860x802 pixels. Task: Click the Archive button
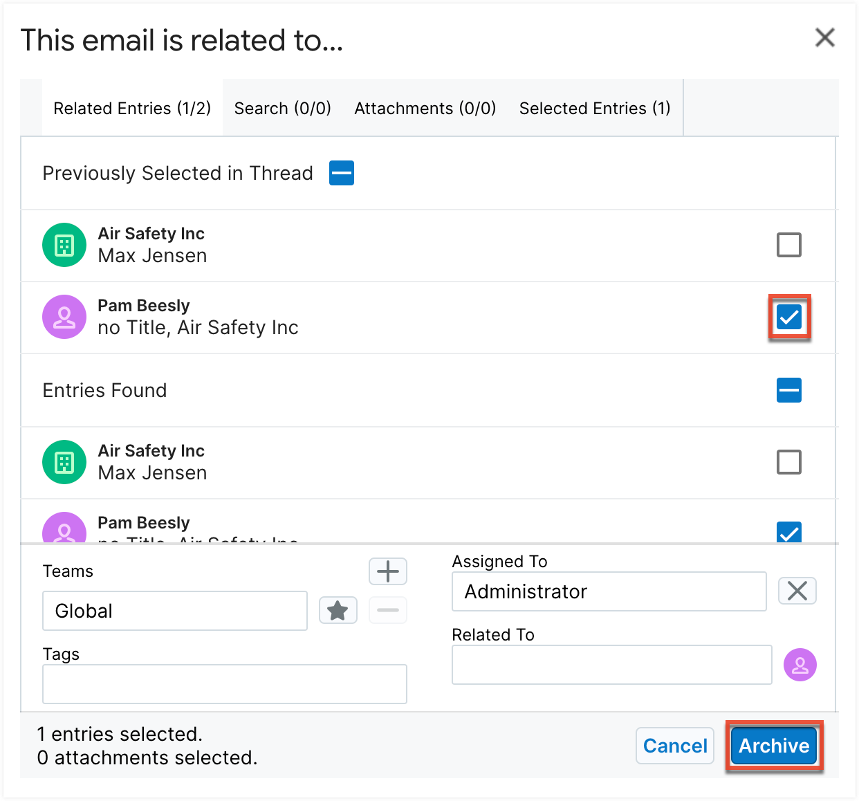(773, 745)
